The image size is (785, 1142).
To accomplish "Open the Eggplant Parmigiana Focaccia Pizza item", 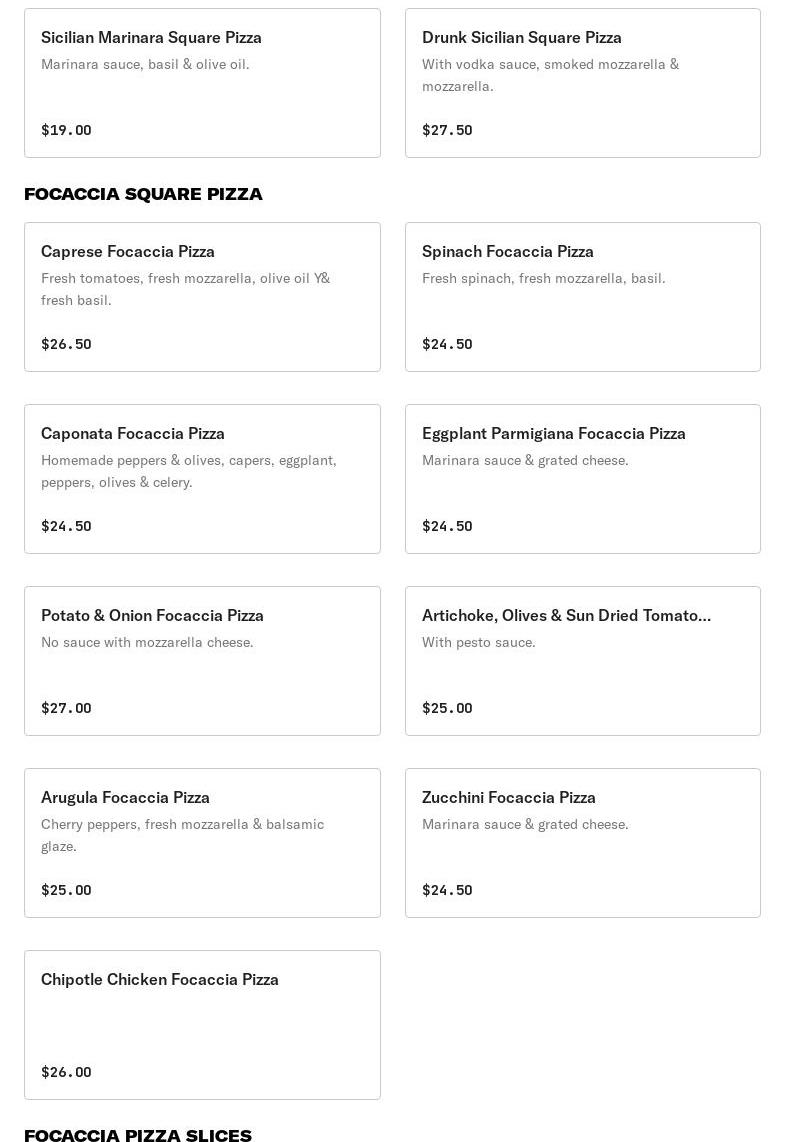I will click(583, 479).
